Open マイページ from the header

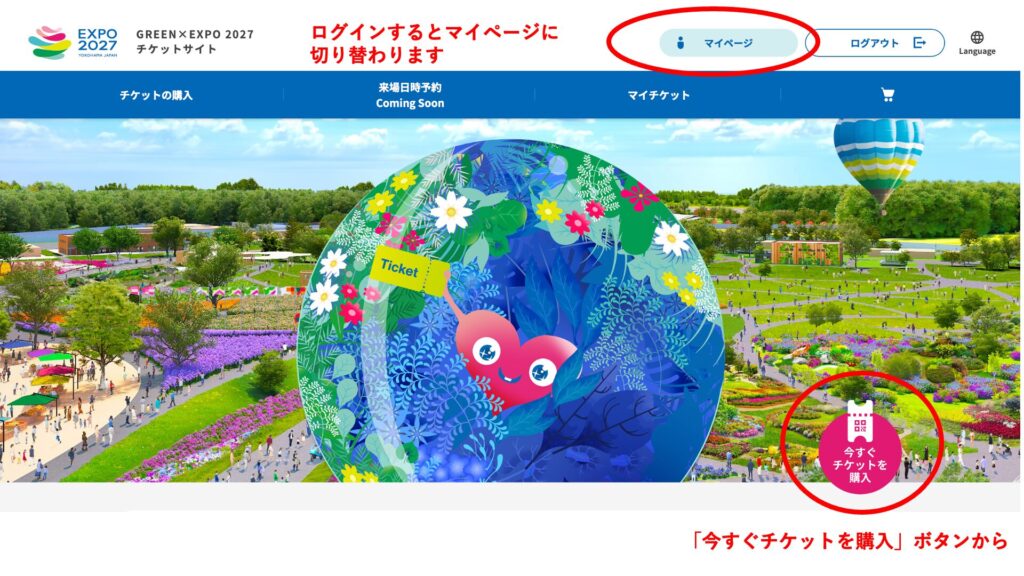coord(728,43)
